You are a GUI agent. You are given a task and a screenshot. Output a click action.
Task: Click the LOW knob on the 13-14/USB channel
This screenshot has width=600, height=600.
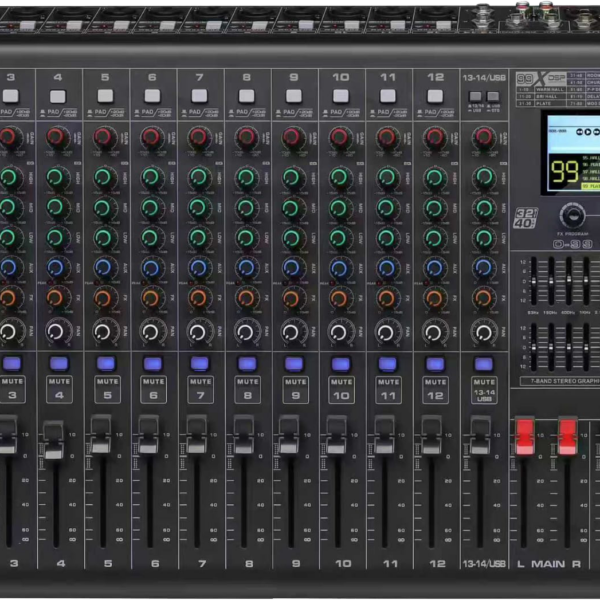484,238
